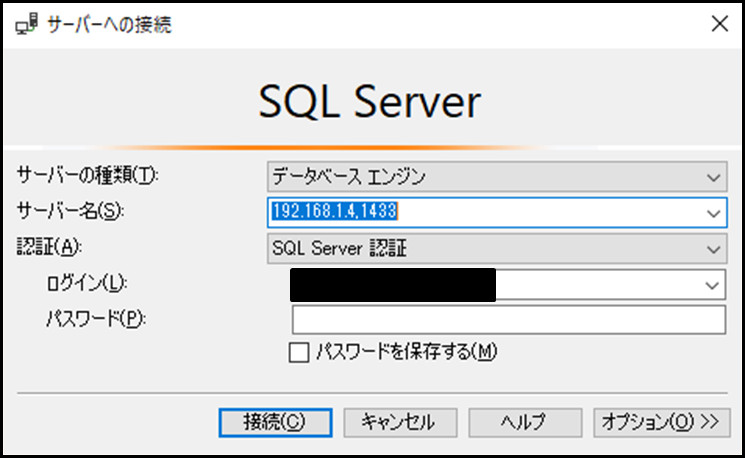Click the 認証(A) label
The image size is (745, 458).
coord(49,247)
